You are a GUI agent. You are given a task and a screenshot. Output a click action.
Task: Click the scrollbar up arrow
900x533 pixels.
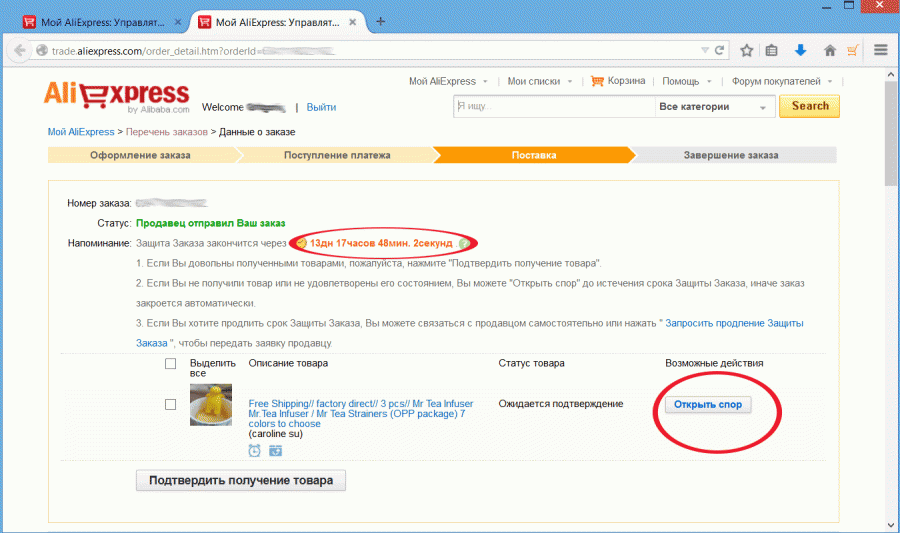(x=891, y=75)
